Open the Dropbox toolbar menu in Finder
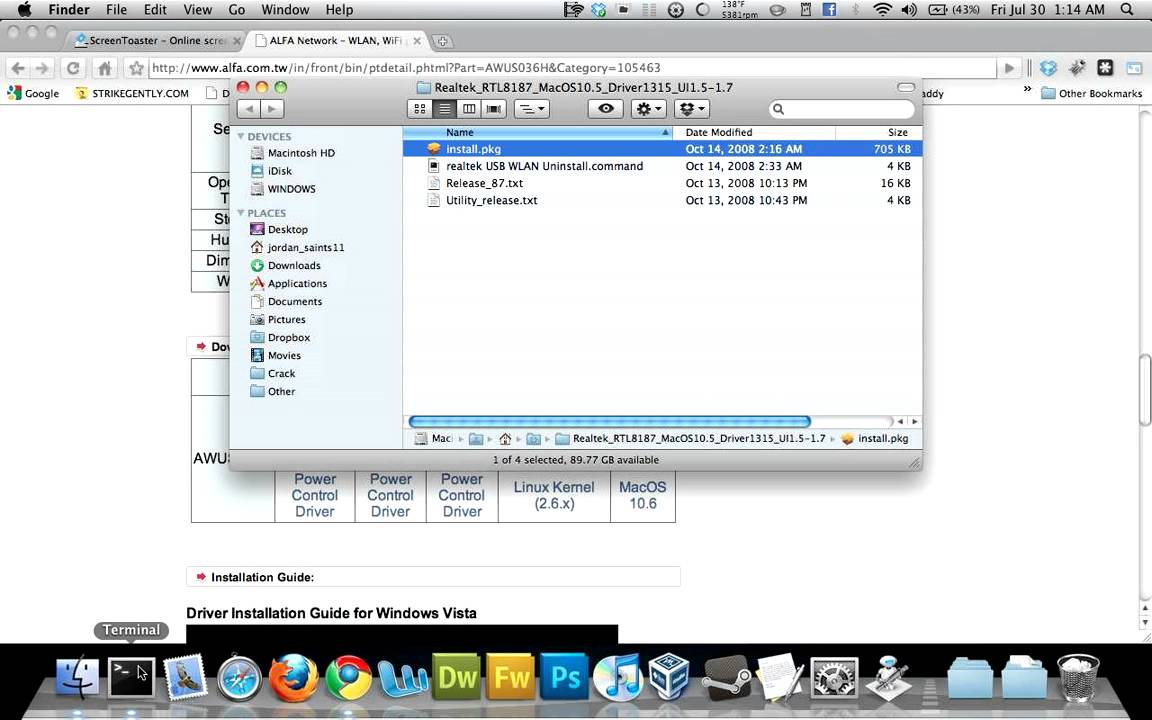The image size is (1152, 720). [691, 109]
